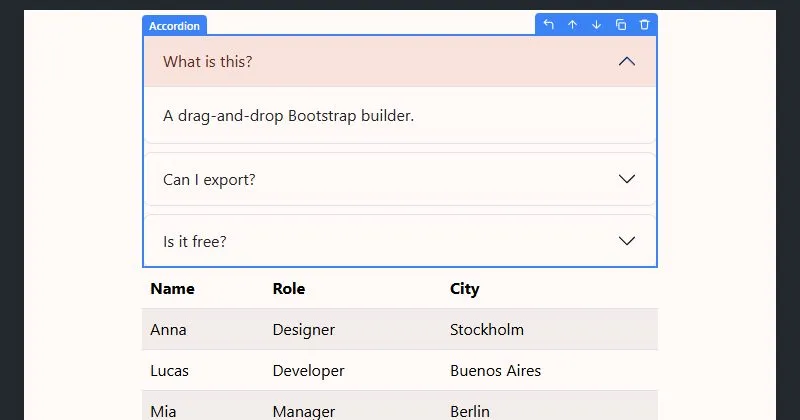Select the Manager table cell
Screen dimensions: 800x420
point(353,406)
